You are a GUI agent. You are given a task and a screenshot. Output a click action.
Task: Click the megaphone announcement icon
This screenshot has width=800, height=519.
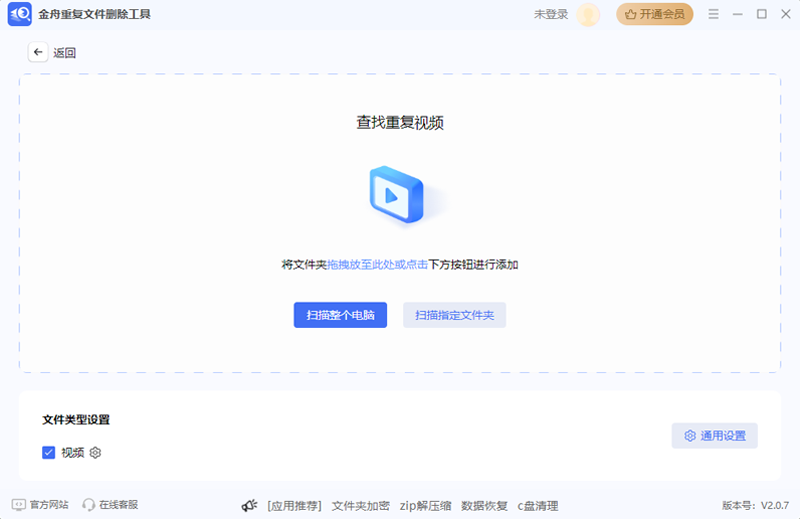[249, 505]
